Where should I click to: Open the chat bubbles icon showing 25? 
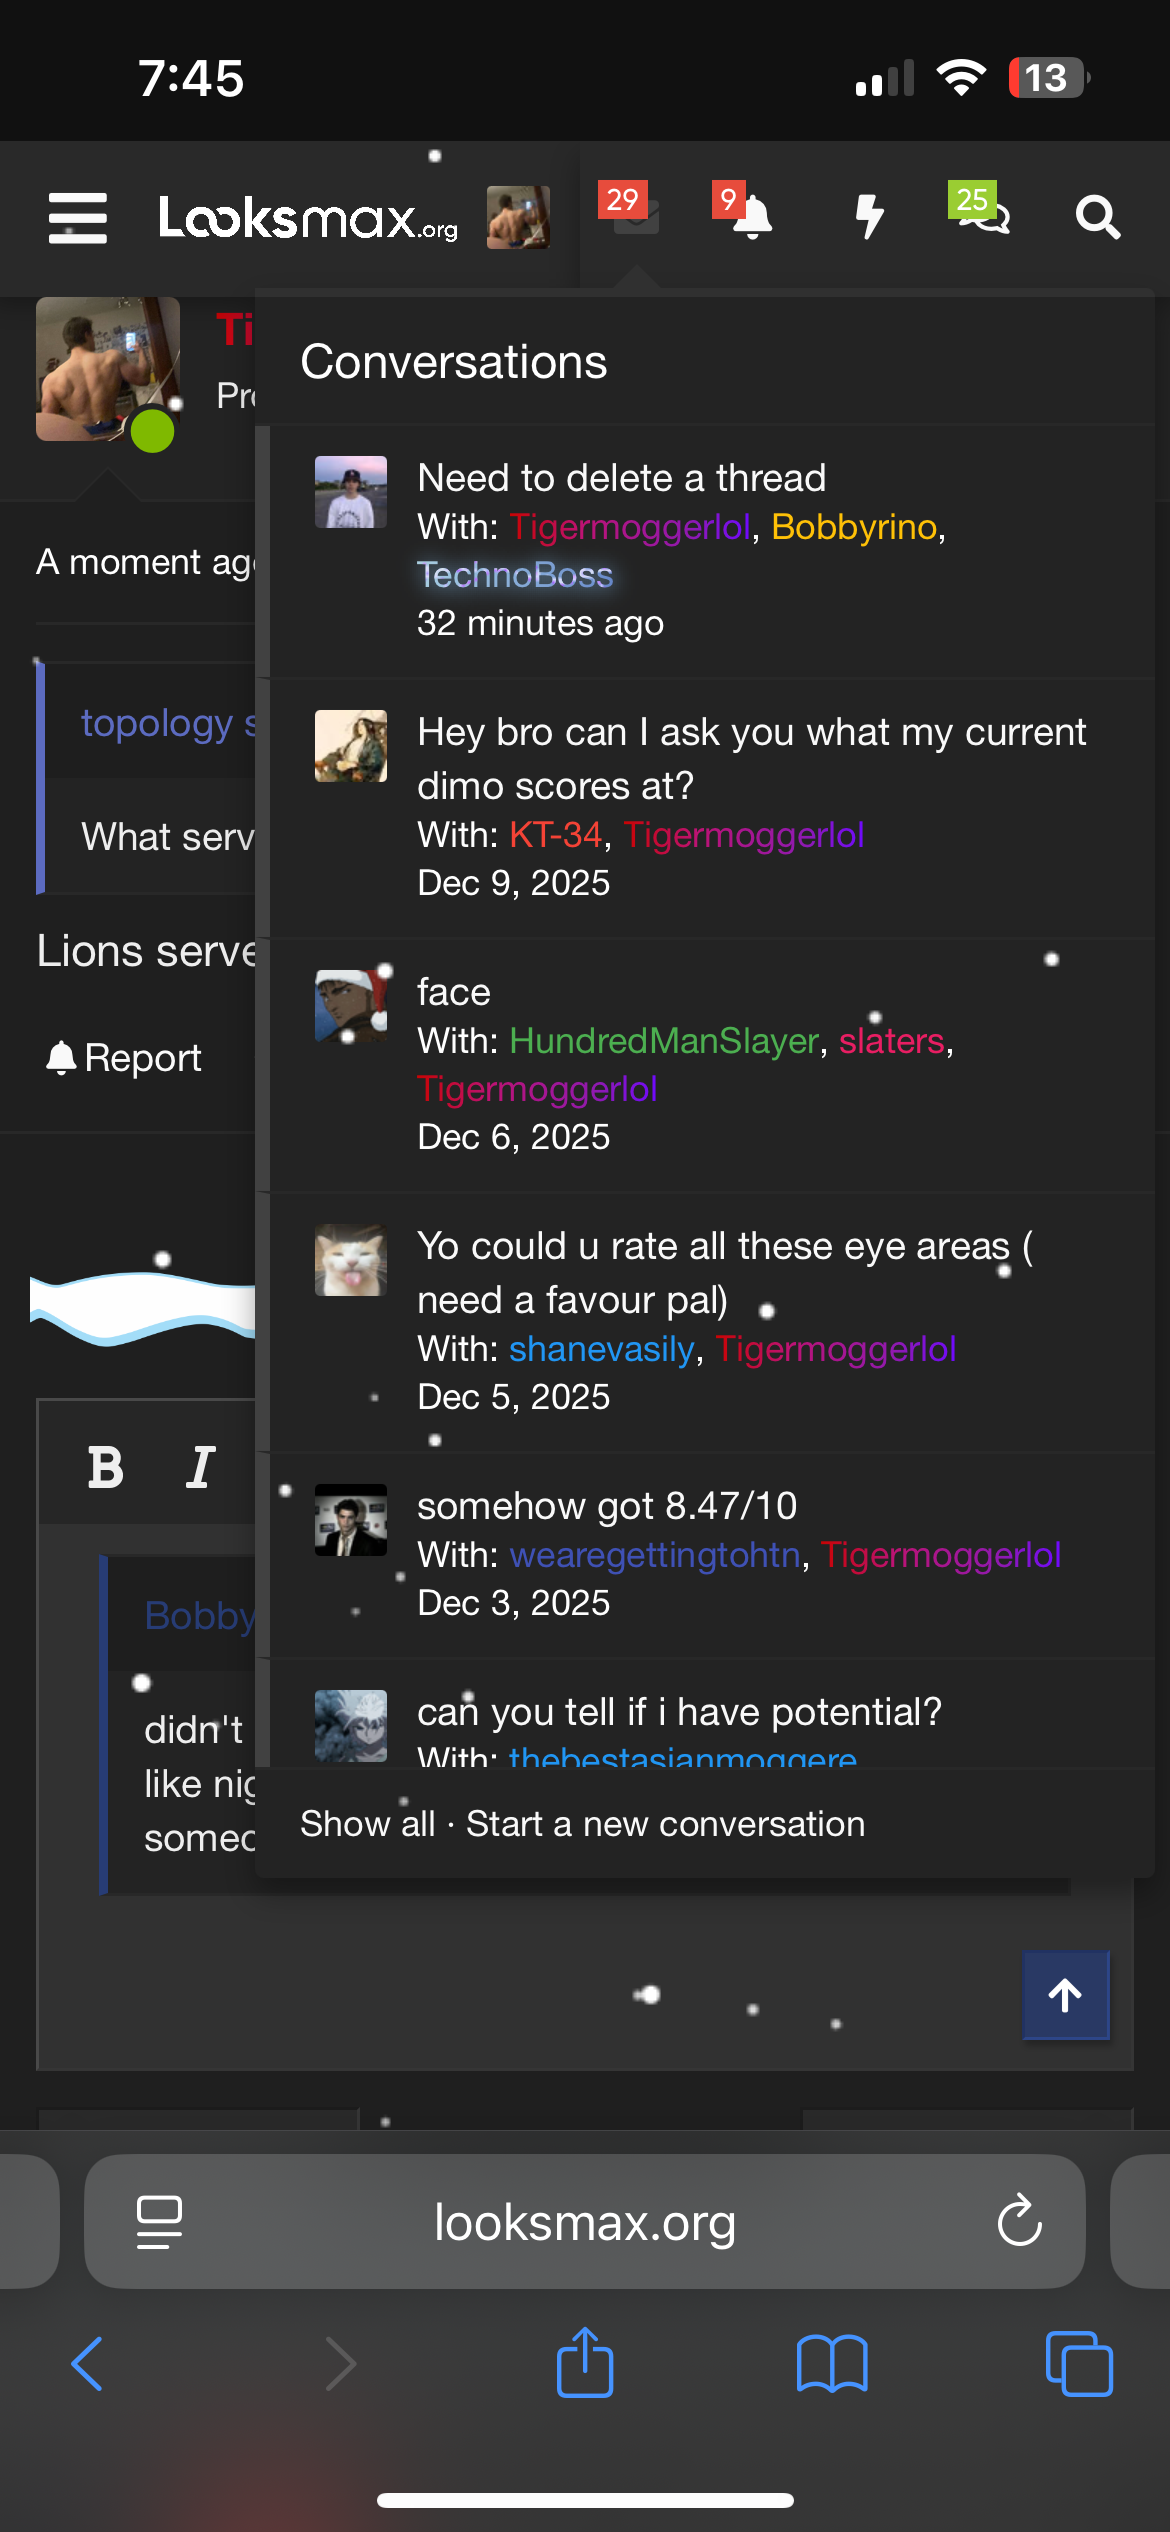(x=983, y=213)
